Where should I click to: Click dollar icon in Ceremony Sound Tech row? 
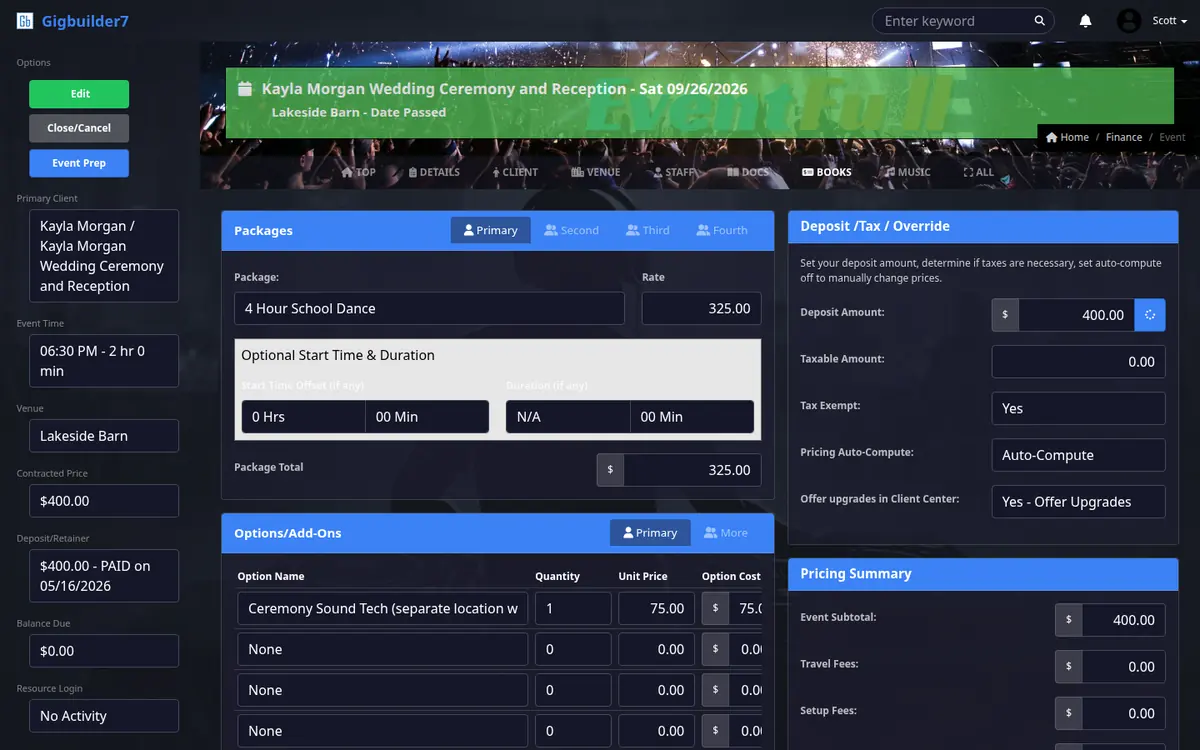tap(715, 609)
